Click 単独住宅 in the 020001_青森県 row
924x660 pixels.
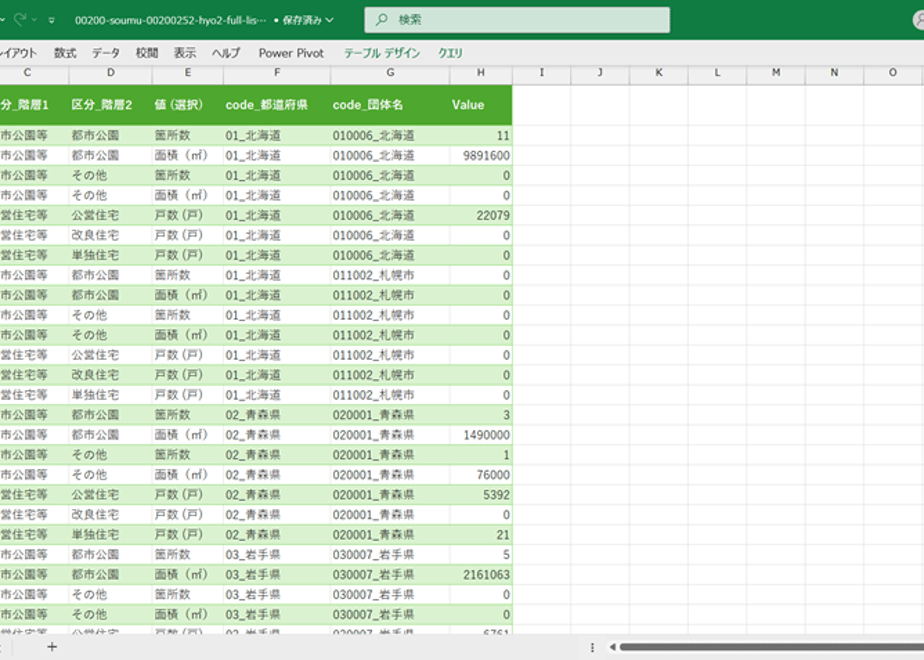point(111,535)
